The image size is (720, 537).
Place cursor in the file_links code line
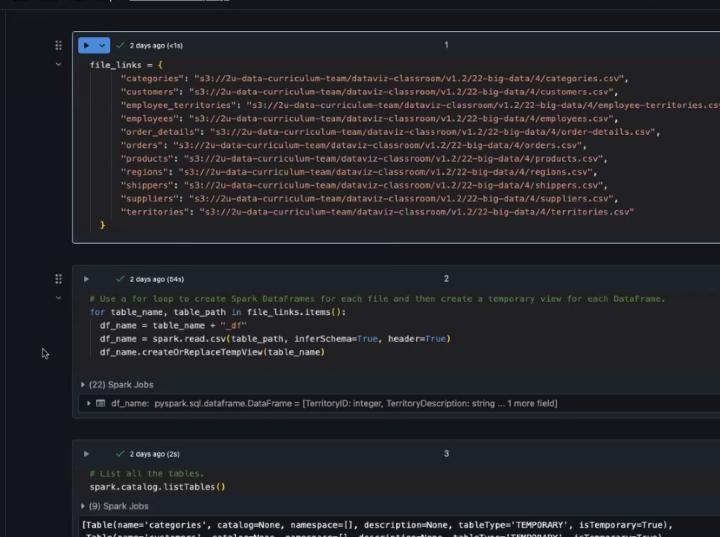click(x=125, y=64)
